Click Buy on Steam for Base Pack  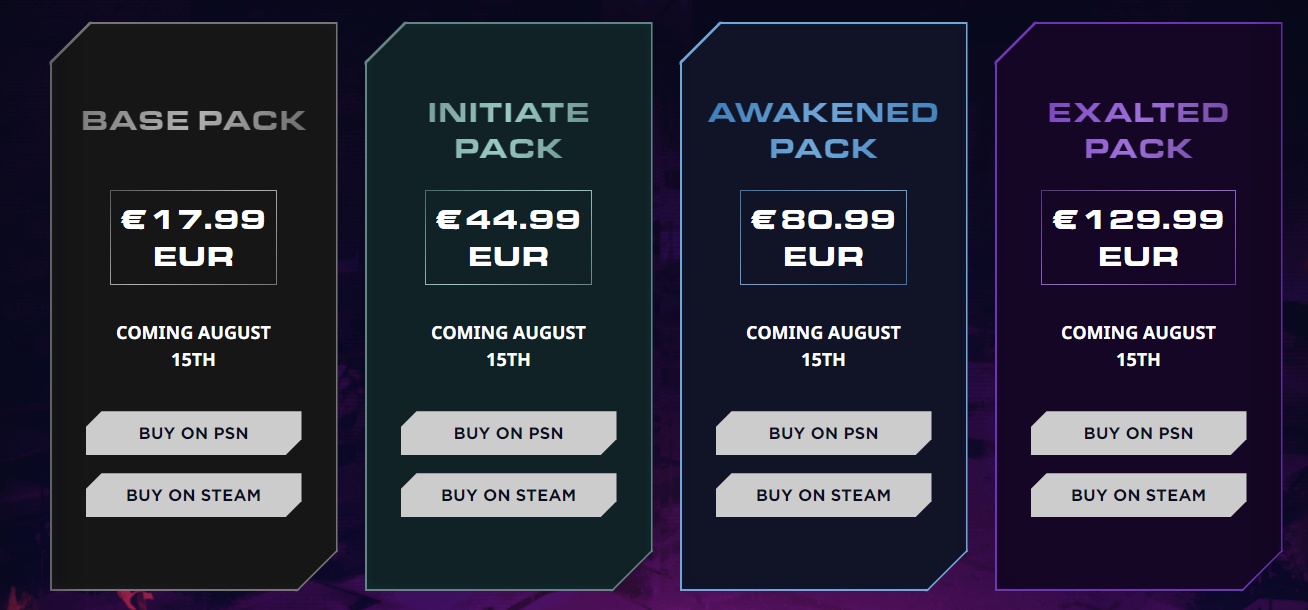point(193,495)
